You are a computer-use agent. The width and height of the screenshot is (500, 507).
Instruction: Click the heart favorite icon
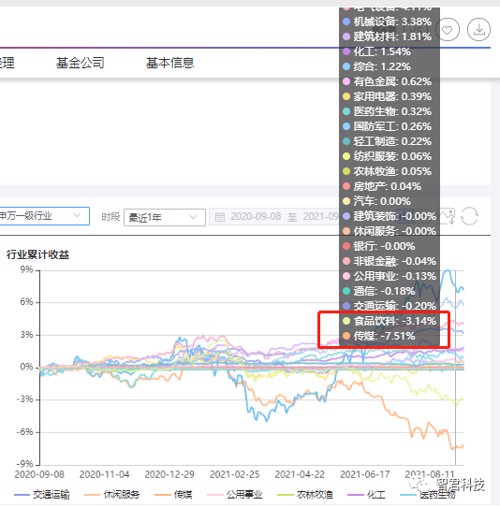pyautogui.click(x=447, y=30)
